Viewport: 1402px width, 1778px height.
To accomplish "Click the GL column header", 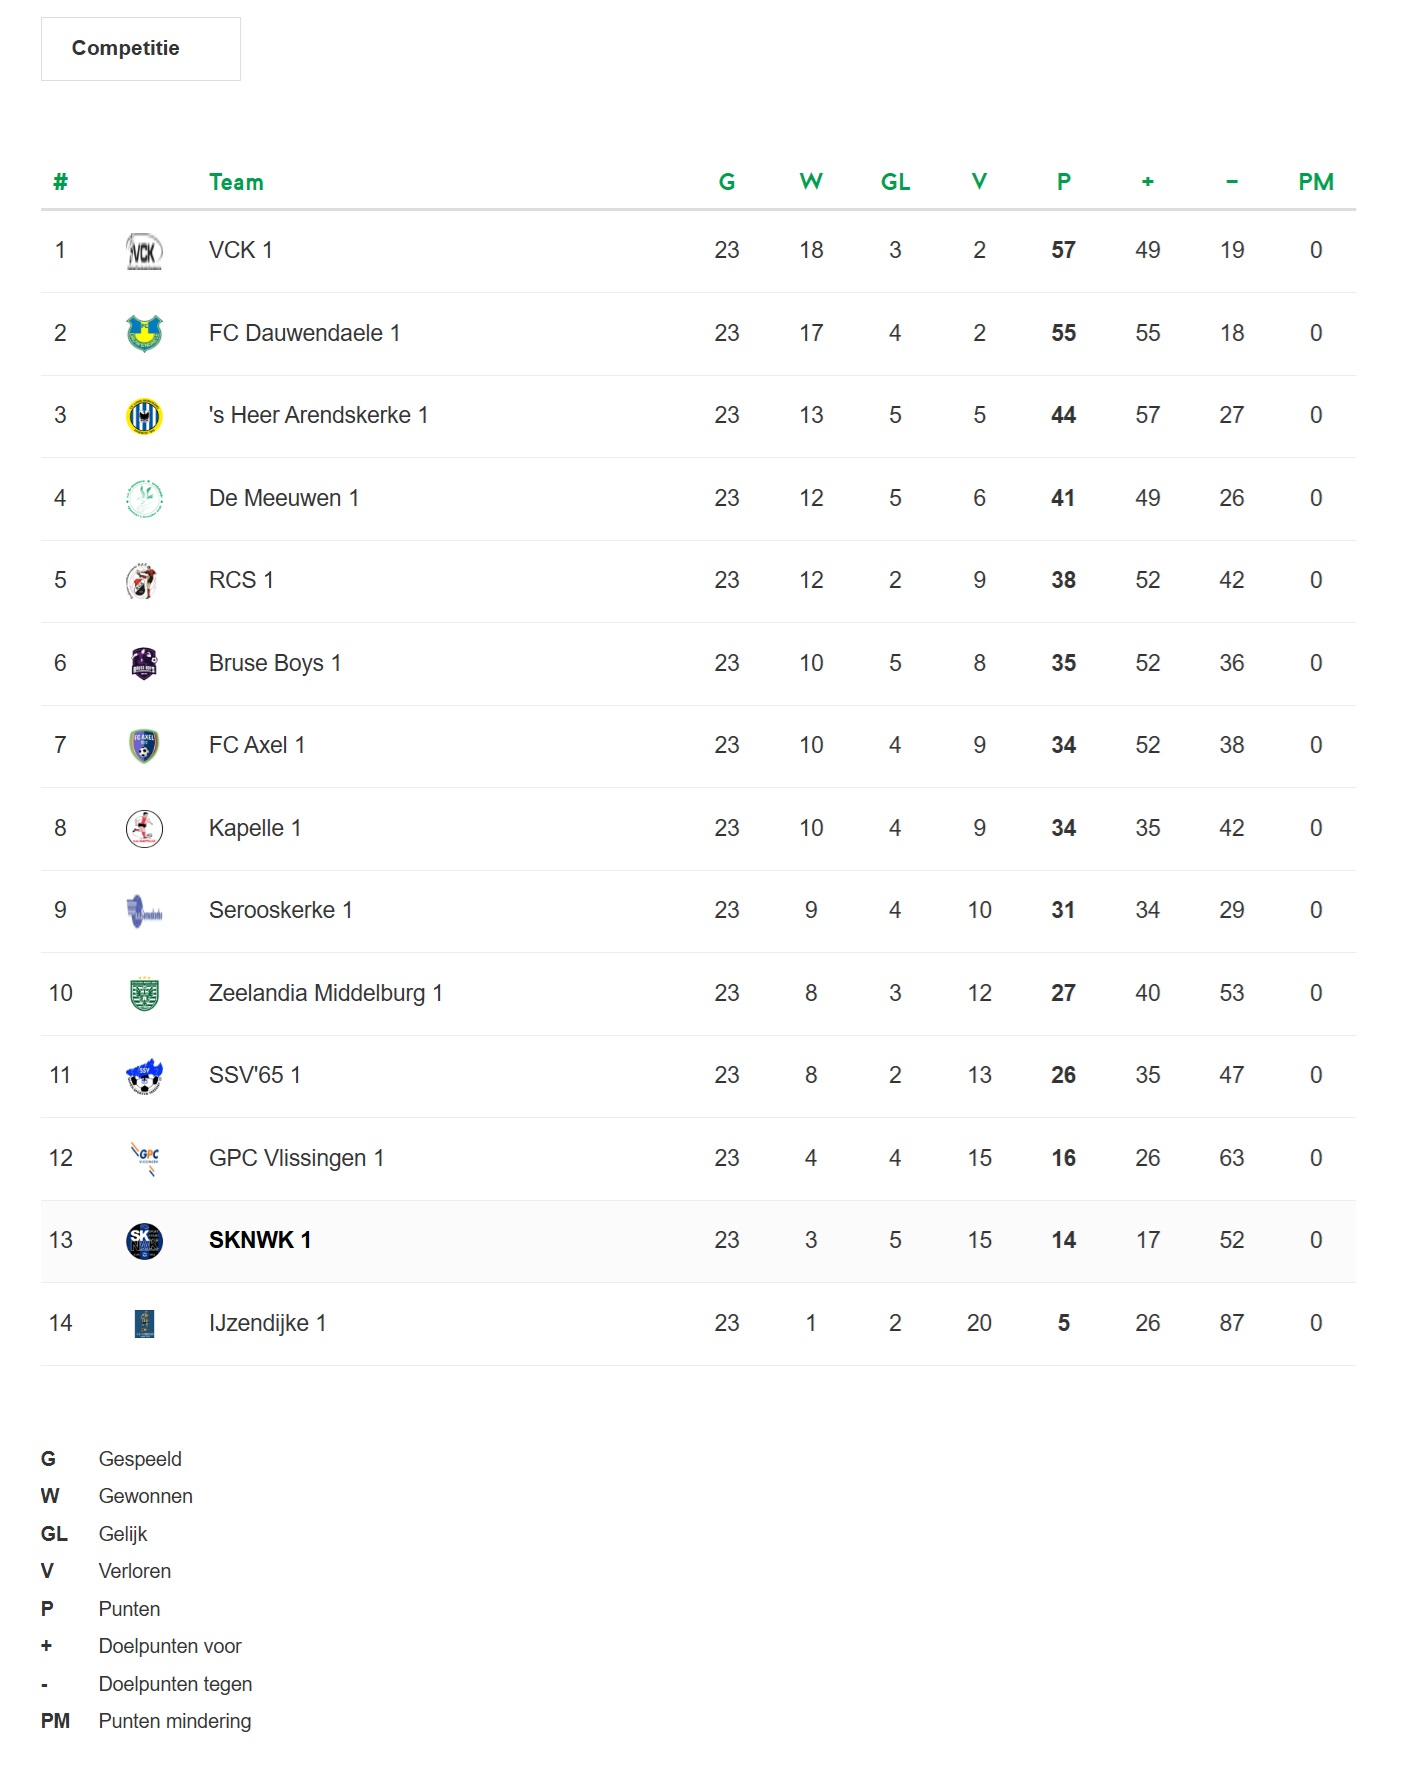I will click(x=895, y=182).
